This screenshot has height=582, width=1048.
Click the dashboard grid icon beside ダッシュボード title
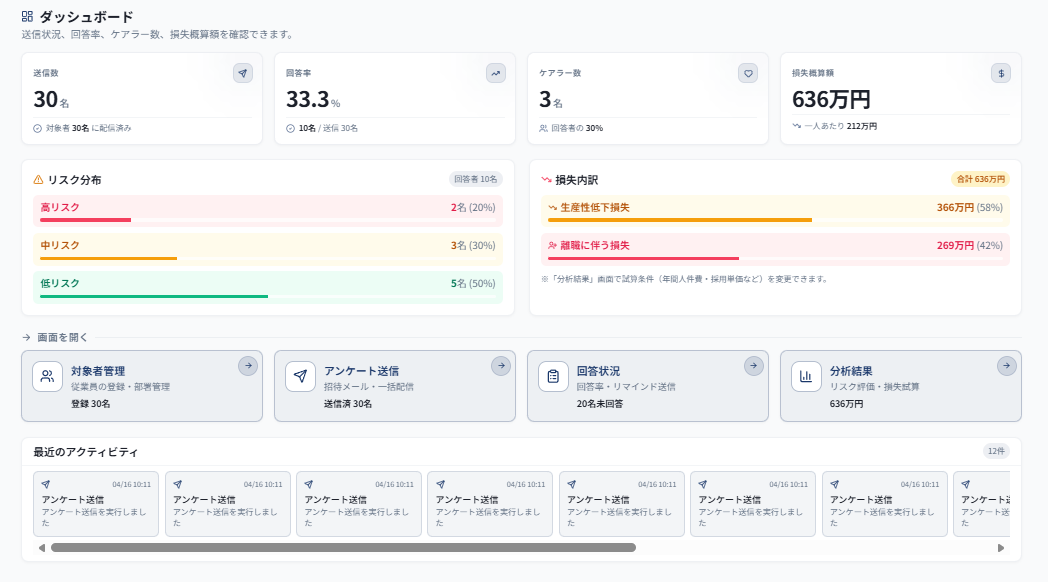click(x=27, y=17)
